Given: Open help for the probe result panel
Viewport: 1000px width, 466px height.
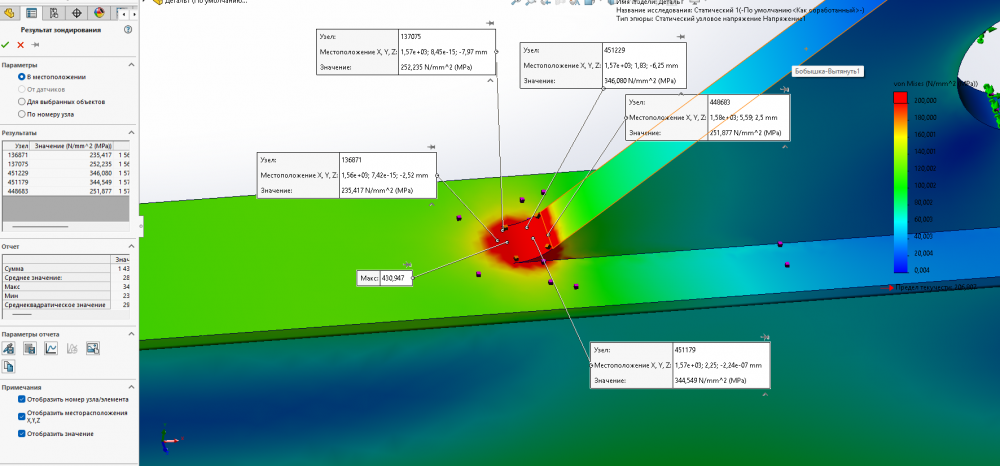Looking at the screenshot, I should pyautogui.click(x=130, y=31).
